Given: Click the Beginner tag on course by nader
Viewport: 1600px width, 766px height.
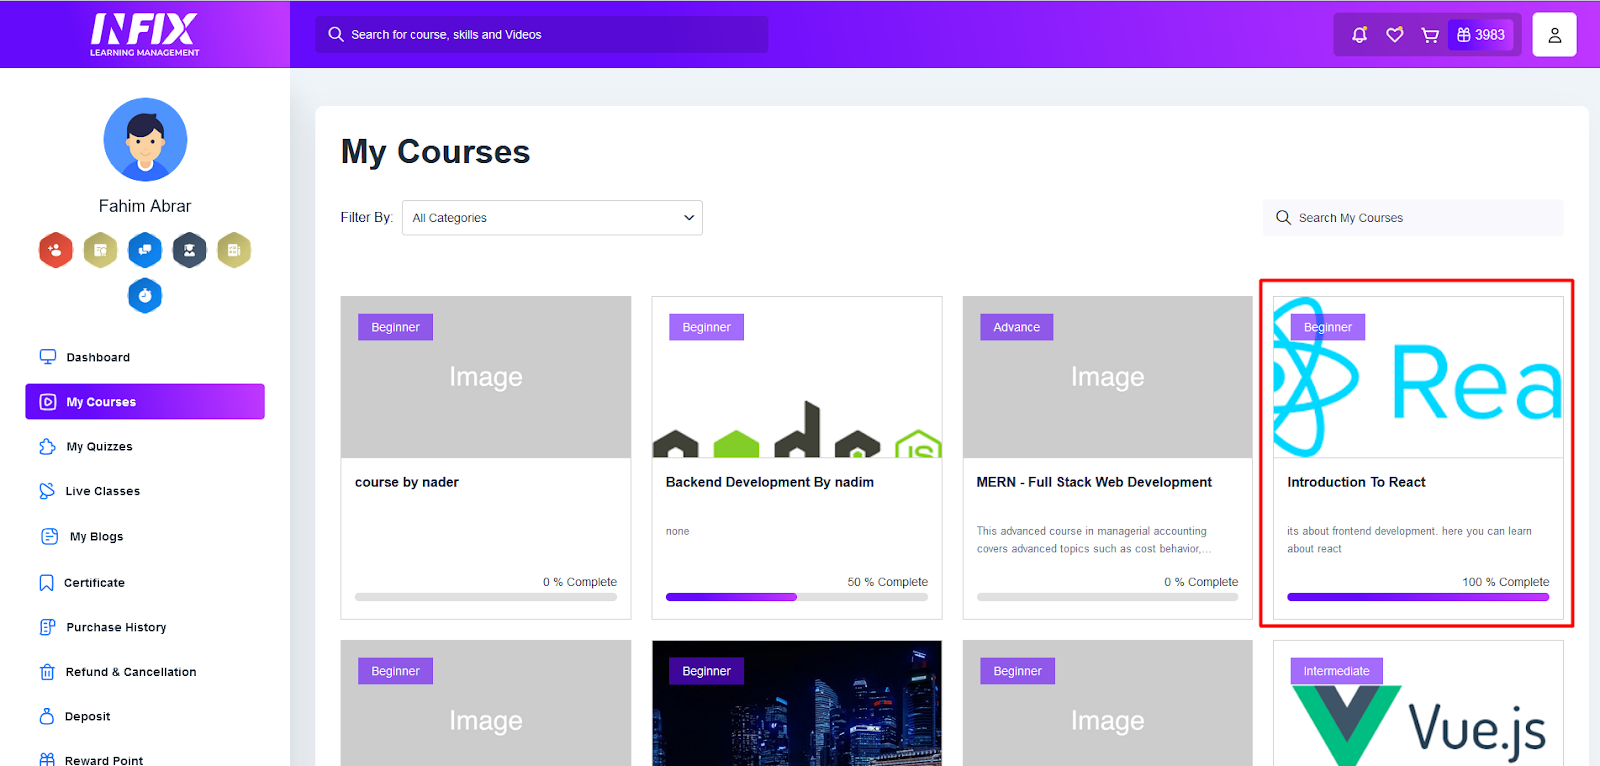Looking at the screenshot, I should (x=396, y=327).
